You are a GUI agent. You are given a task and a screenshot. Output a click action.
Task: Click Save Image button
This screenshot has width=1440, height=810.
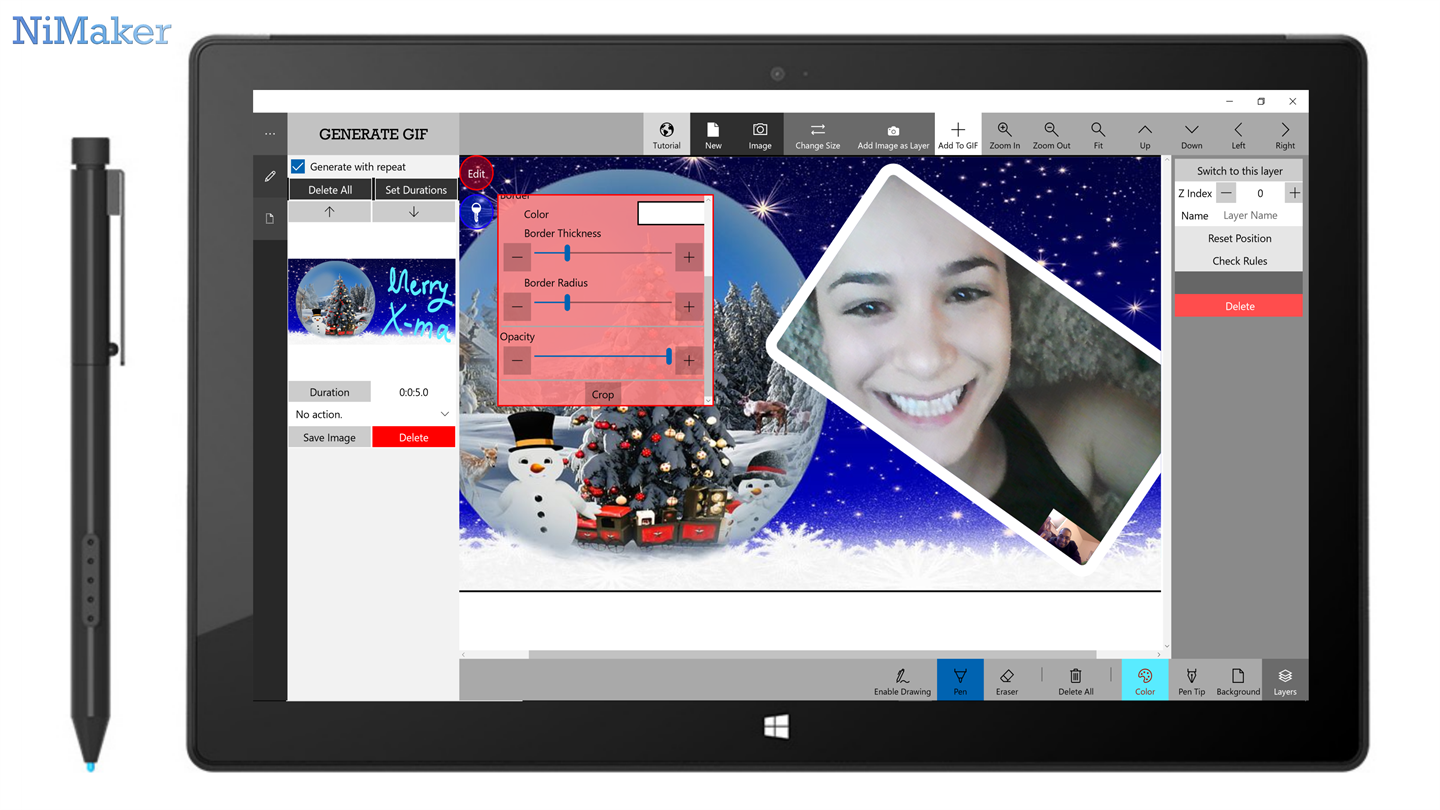click(330, 437)
